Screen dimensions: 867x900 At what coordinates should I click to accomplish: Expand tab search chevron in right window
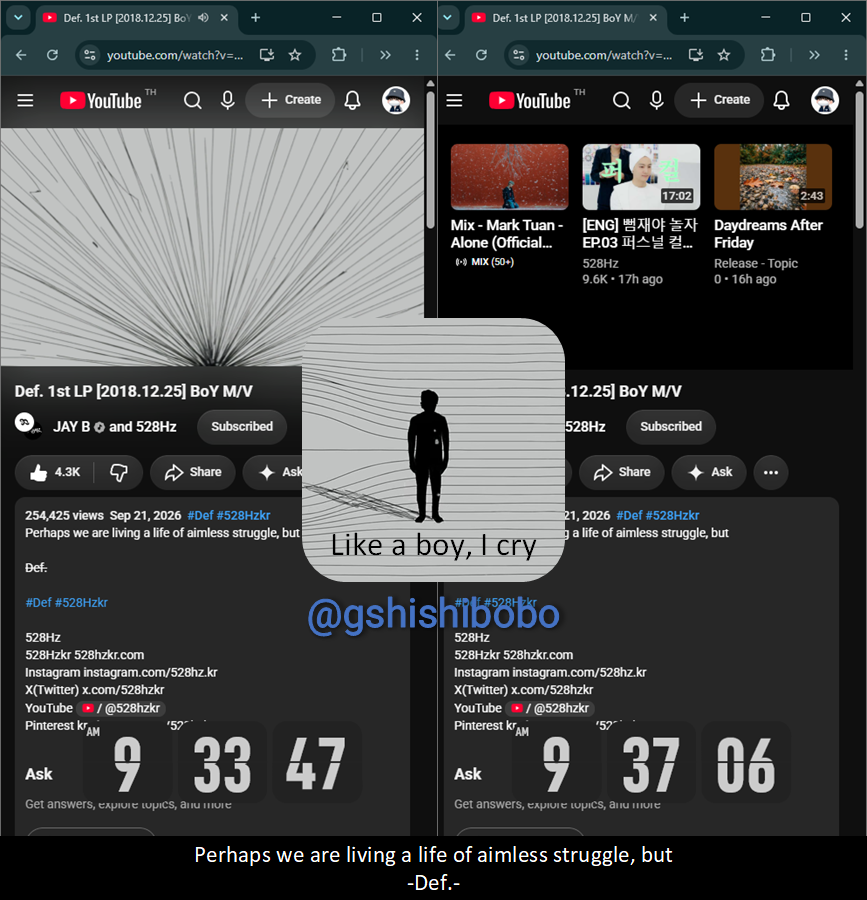coord(448,18)
